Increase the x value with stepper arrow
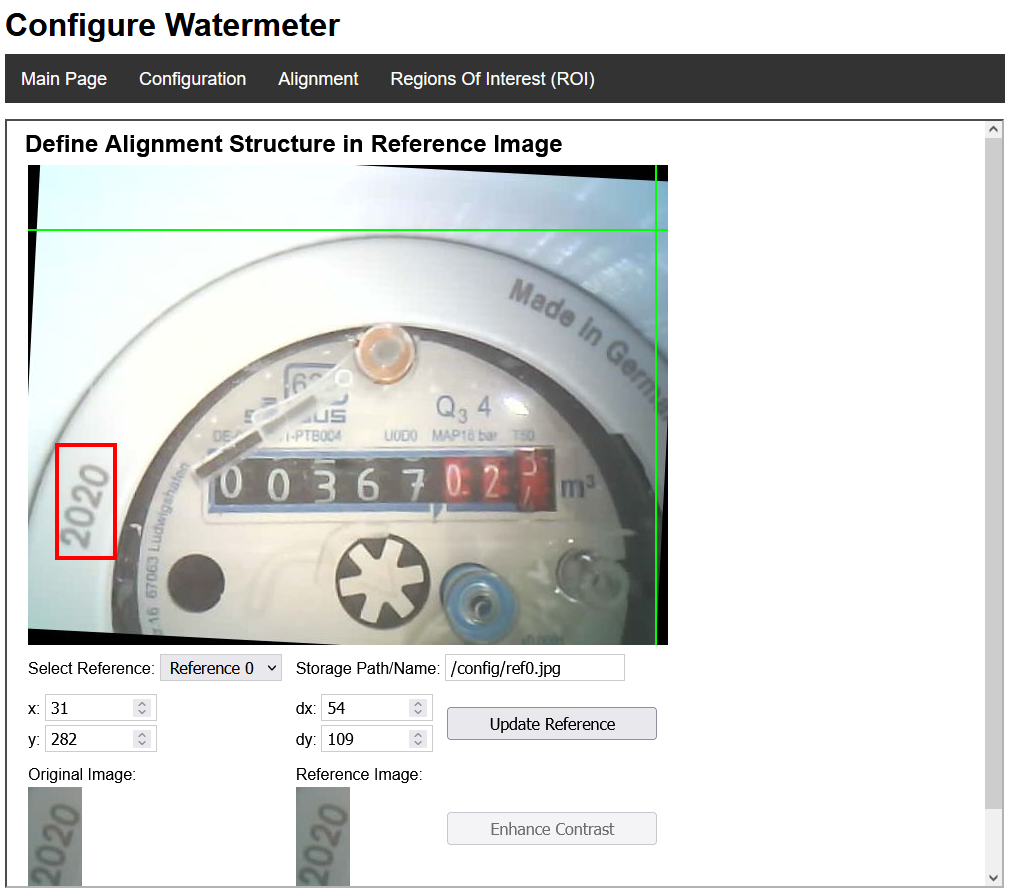Screen dimensions: 1011x896 (x=142, y=703)
